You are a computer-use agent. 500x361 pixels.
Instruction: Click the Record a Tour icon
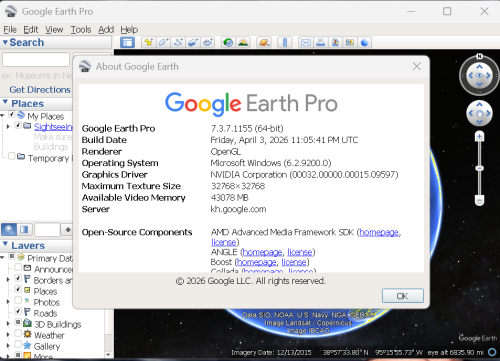pos(208,43)
